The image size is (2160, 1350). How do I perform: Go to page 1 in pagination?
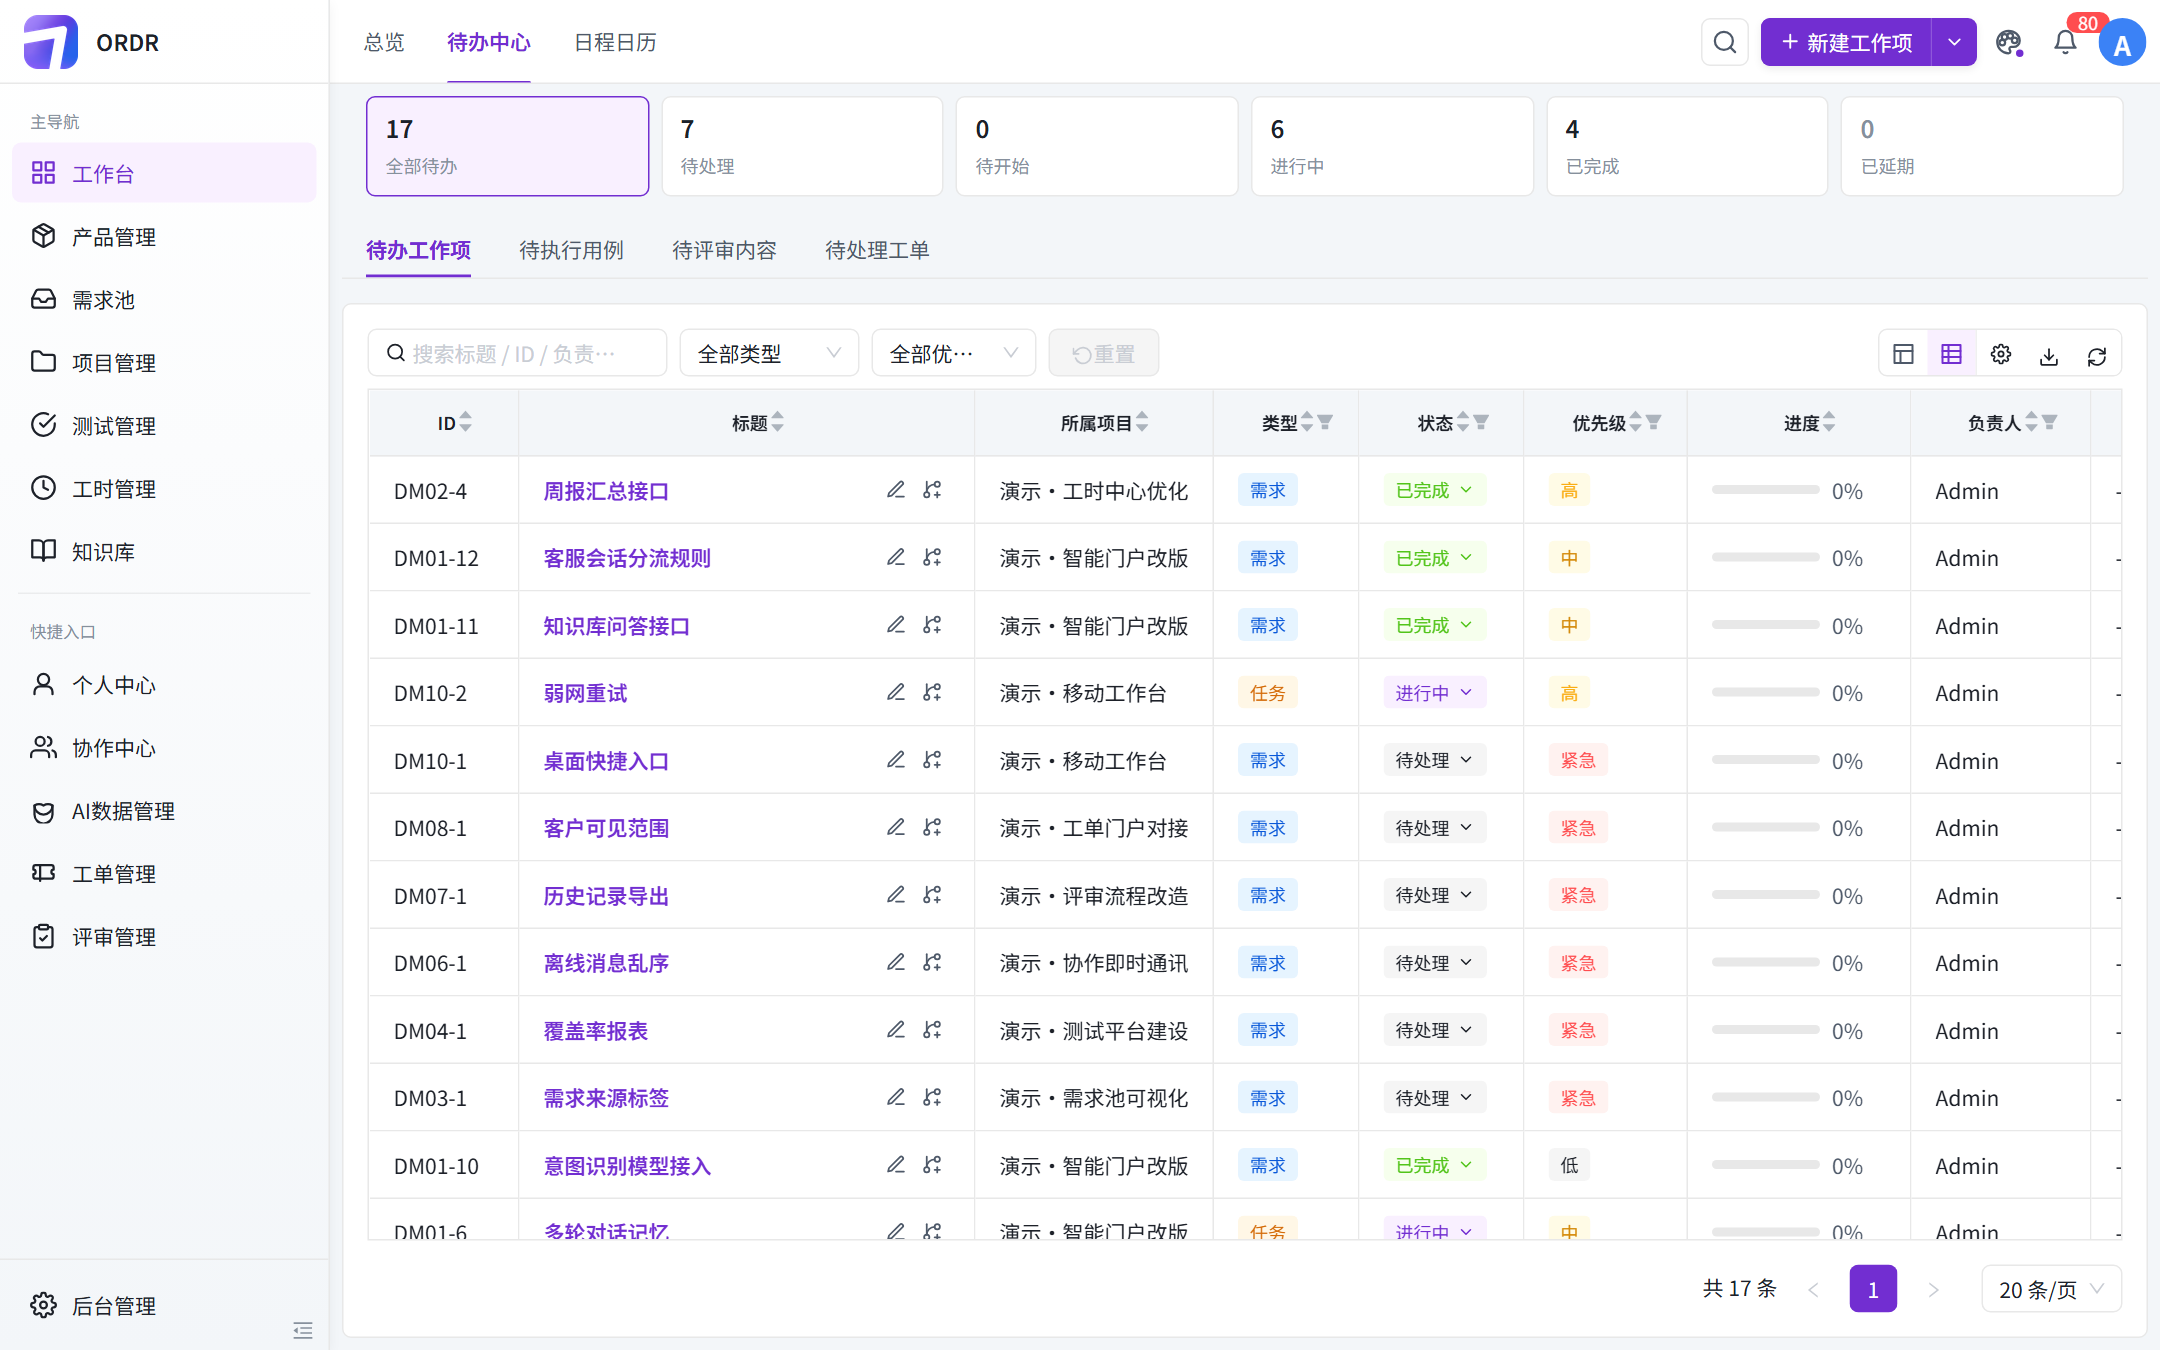[x=1873, y=1289]
